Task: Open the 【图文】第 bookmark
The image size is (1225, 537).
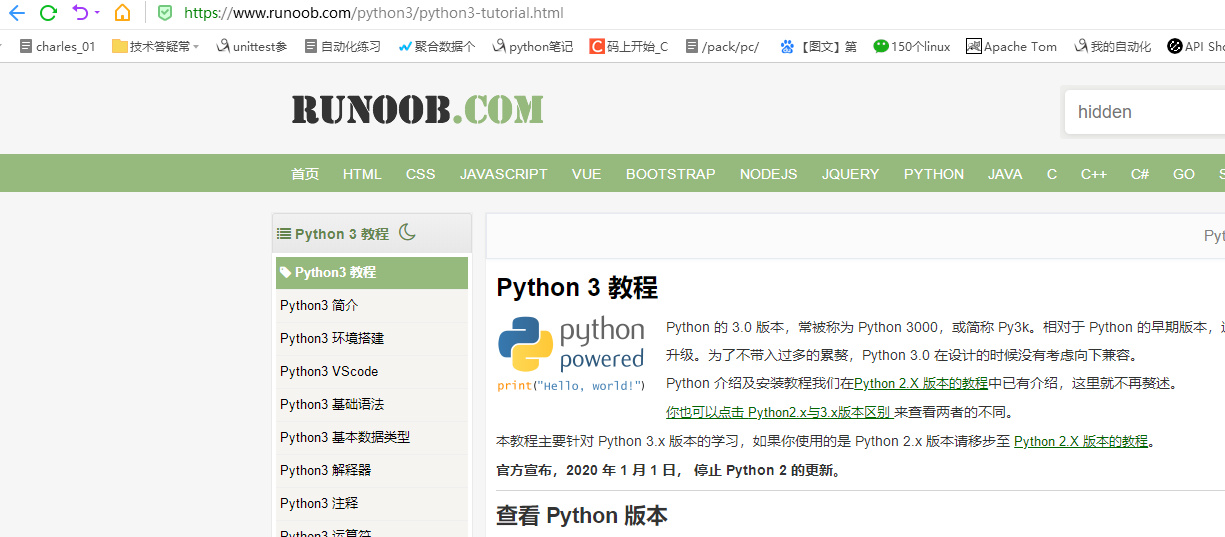Action: click(x=818, y=46)
